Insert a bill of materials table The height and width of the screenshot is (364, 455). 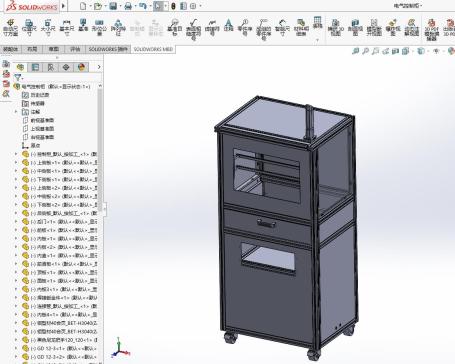click(301, 28)
